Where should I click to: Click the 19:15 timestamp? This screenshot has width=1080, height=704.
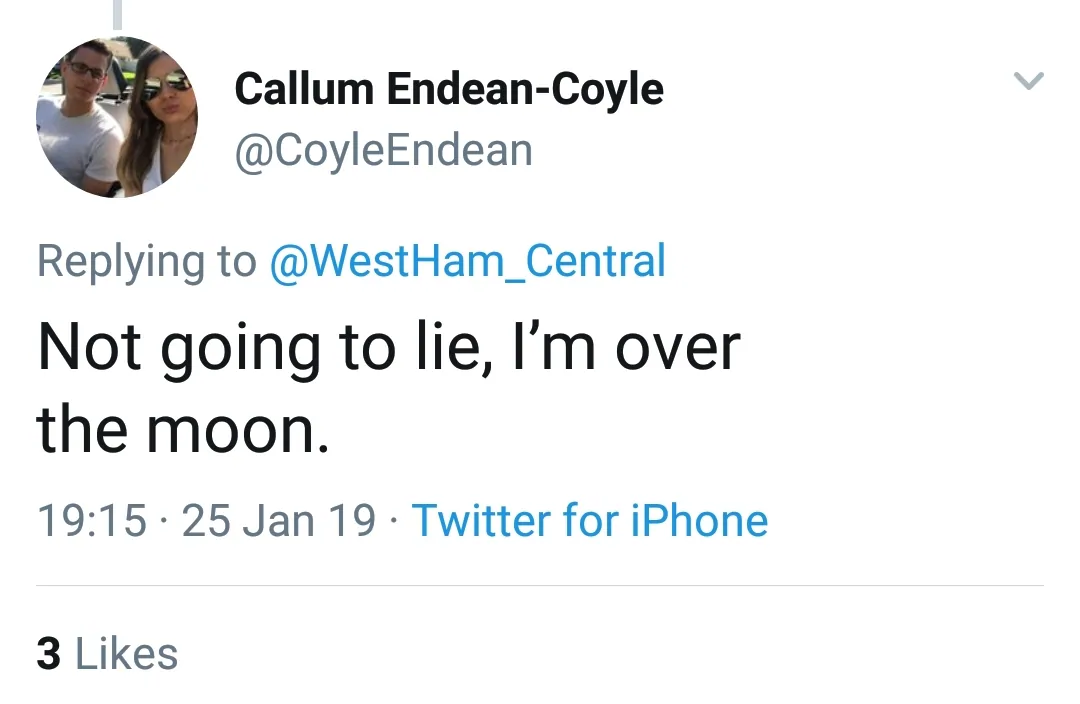coord(91,521)
